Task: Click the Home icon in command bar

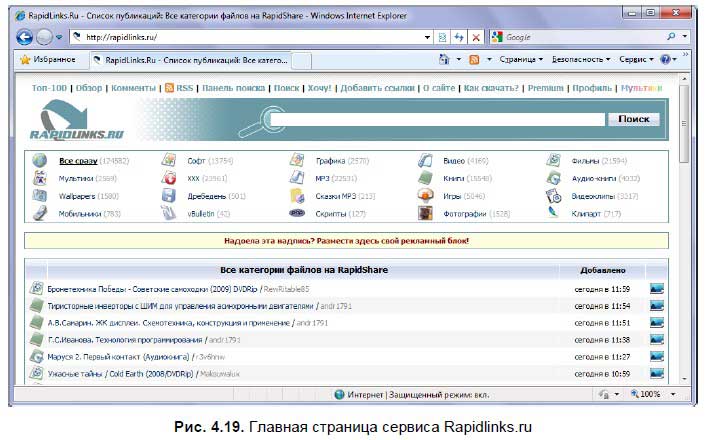Action: 445,60
